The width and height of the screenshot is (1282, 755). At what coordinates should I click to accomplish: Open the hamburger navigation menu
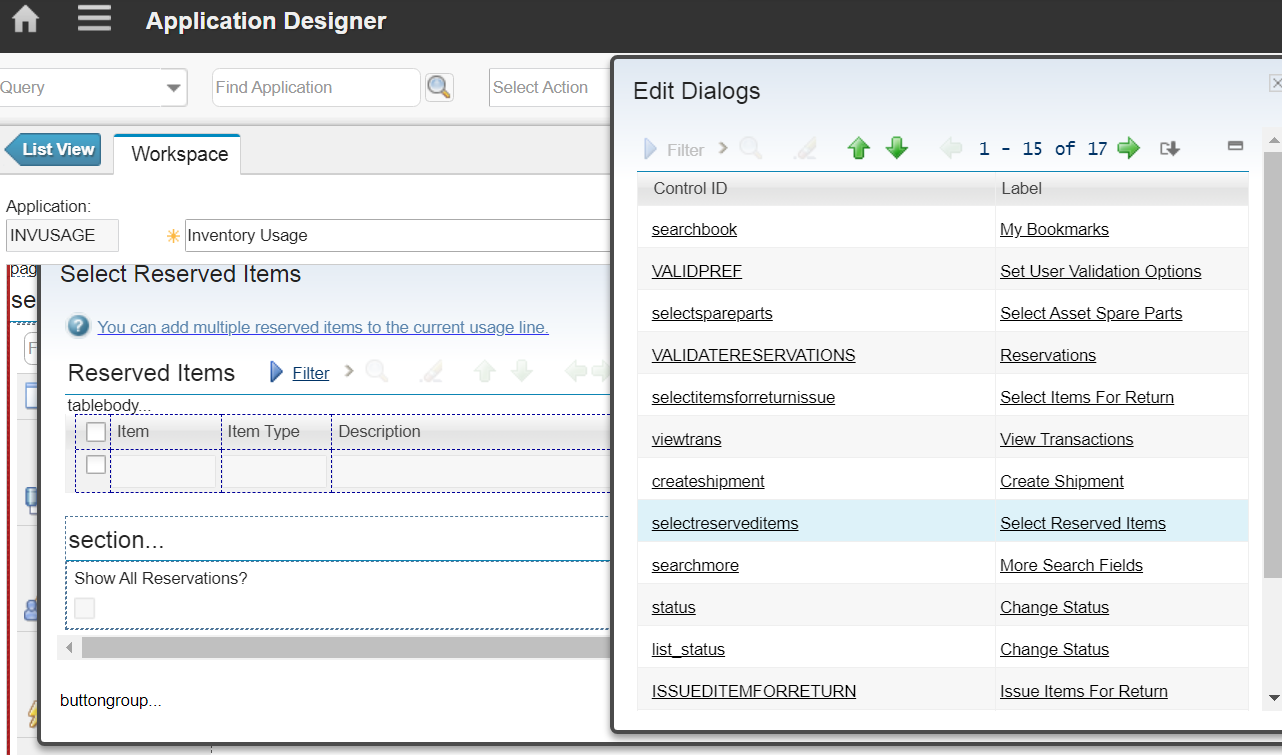(x=94, y=18)
